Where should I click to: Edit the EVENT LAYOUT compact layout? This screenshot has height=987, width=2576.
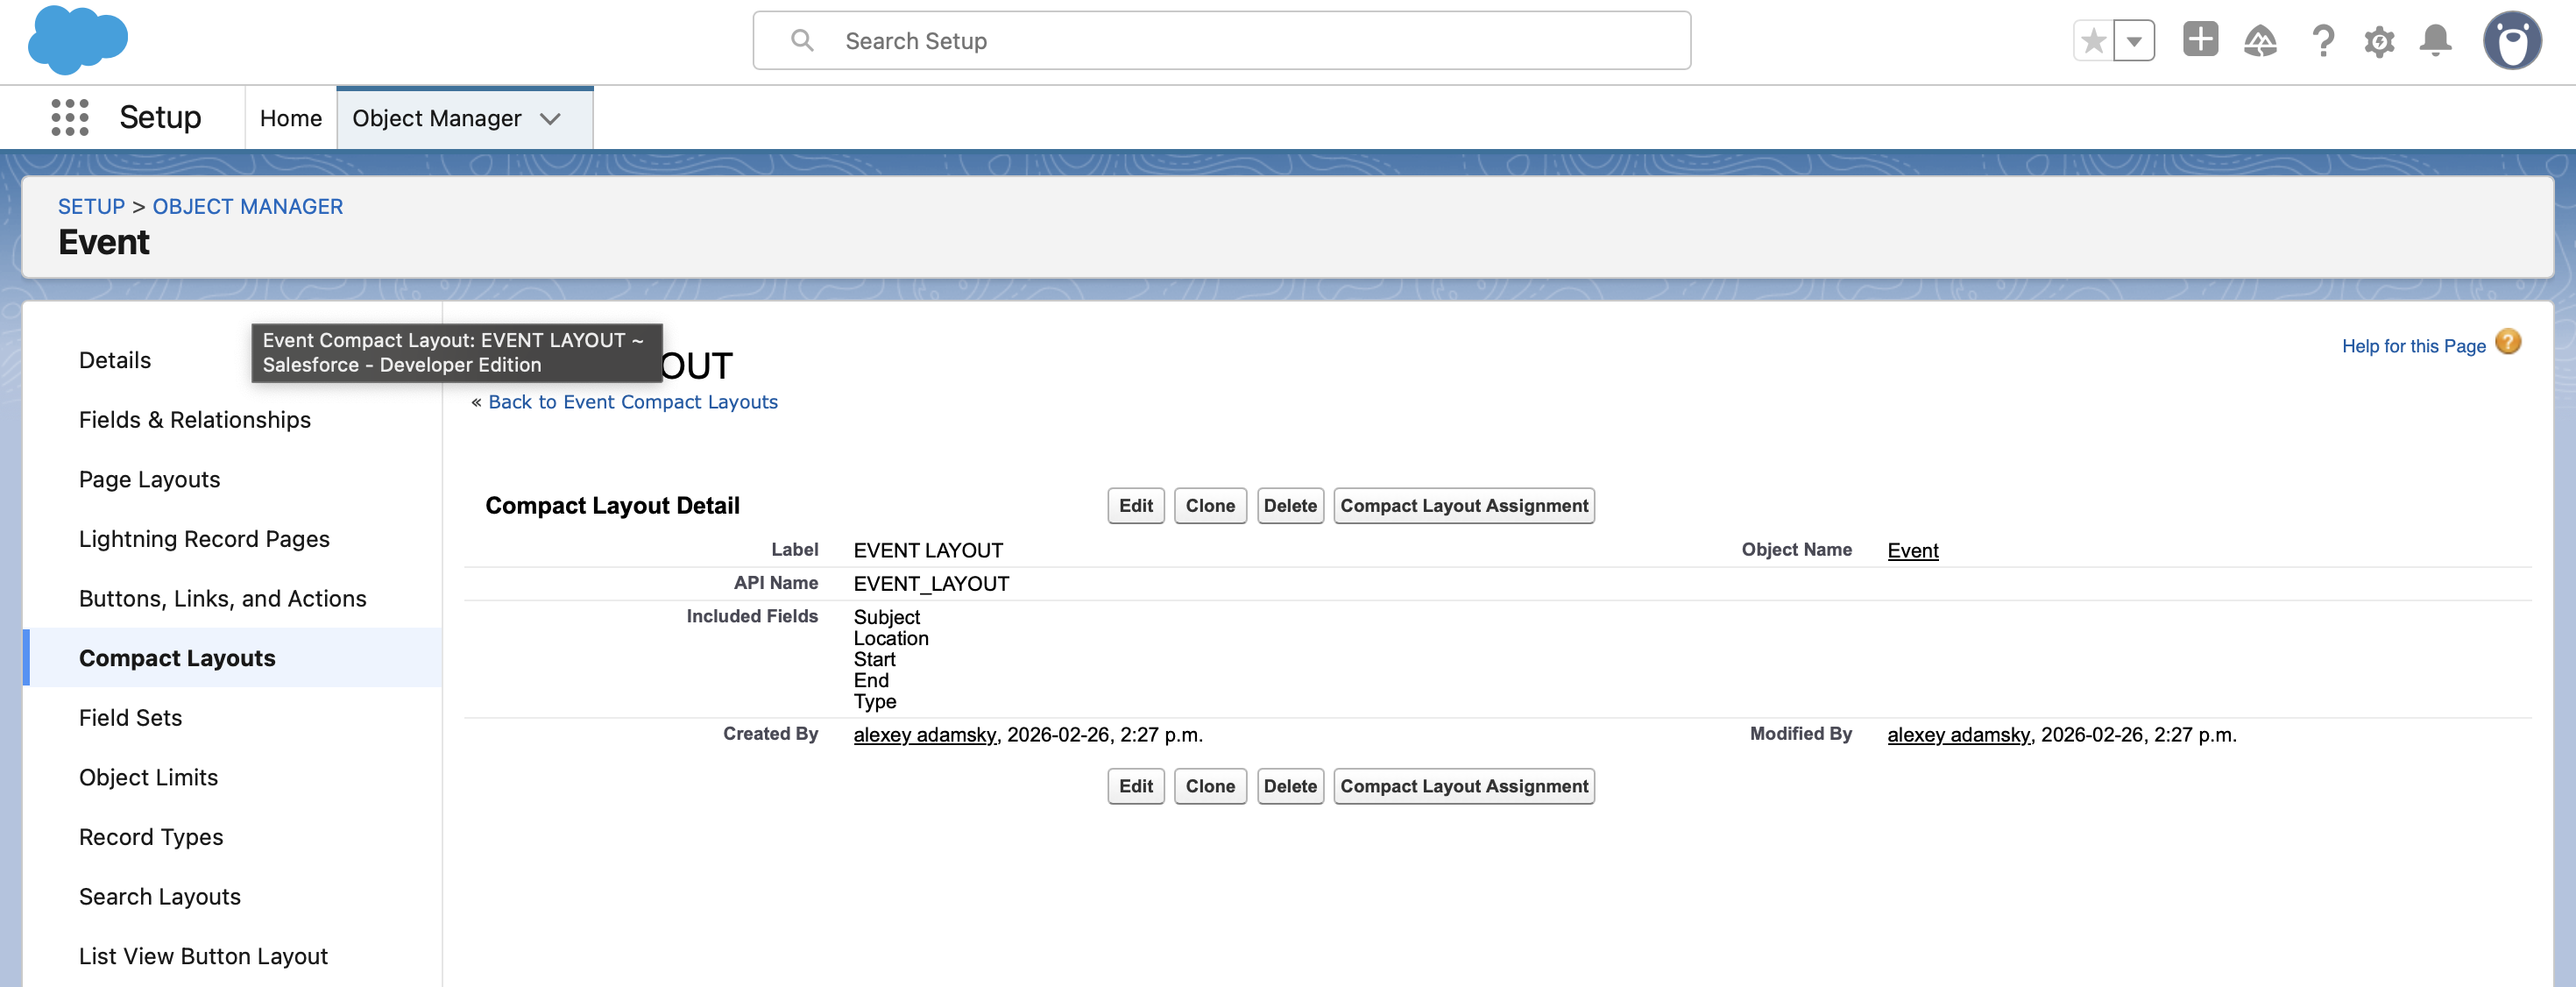(1135, 505)
